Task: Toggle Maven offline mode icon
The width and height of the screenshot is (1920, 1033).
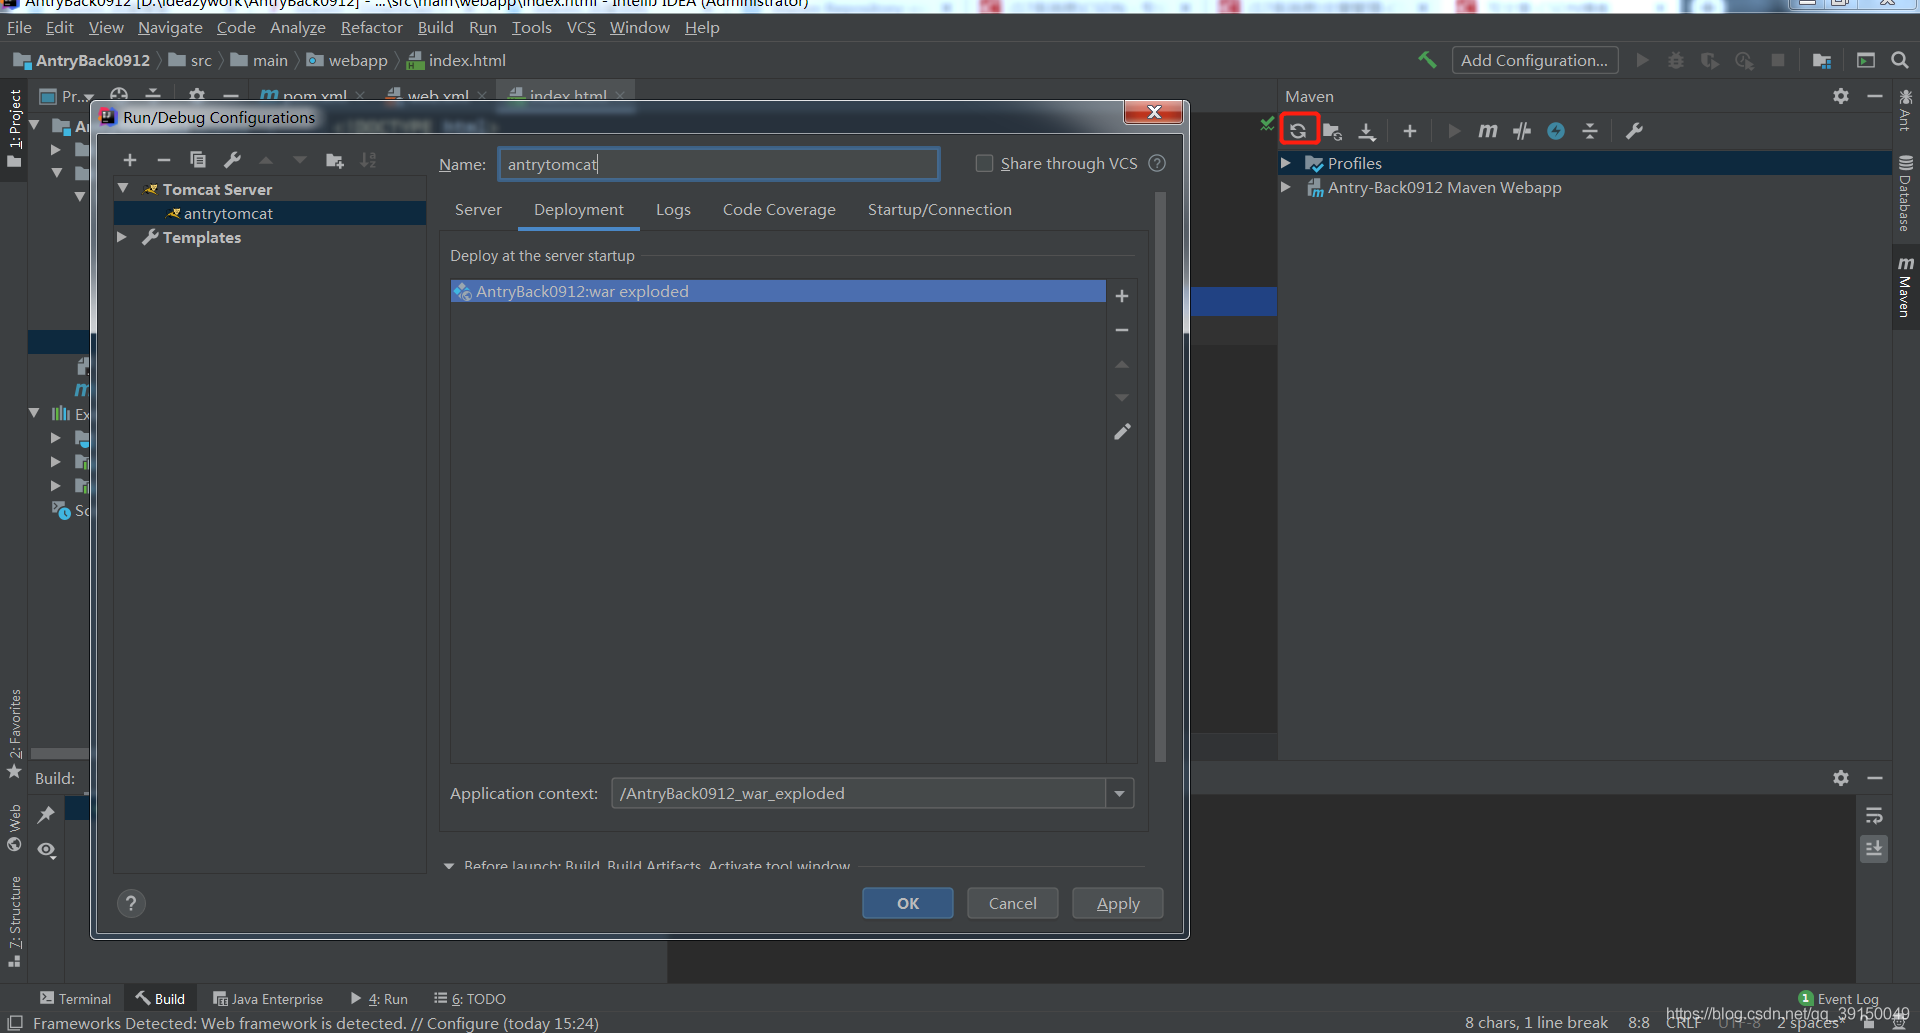Action: [x=1556, y=131]
